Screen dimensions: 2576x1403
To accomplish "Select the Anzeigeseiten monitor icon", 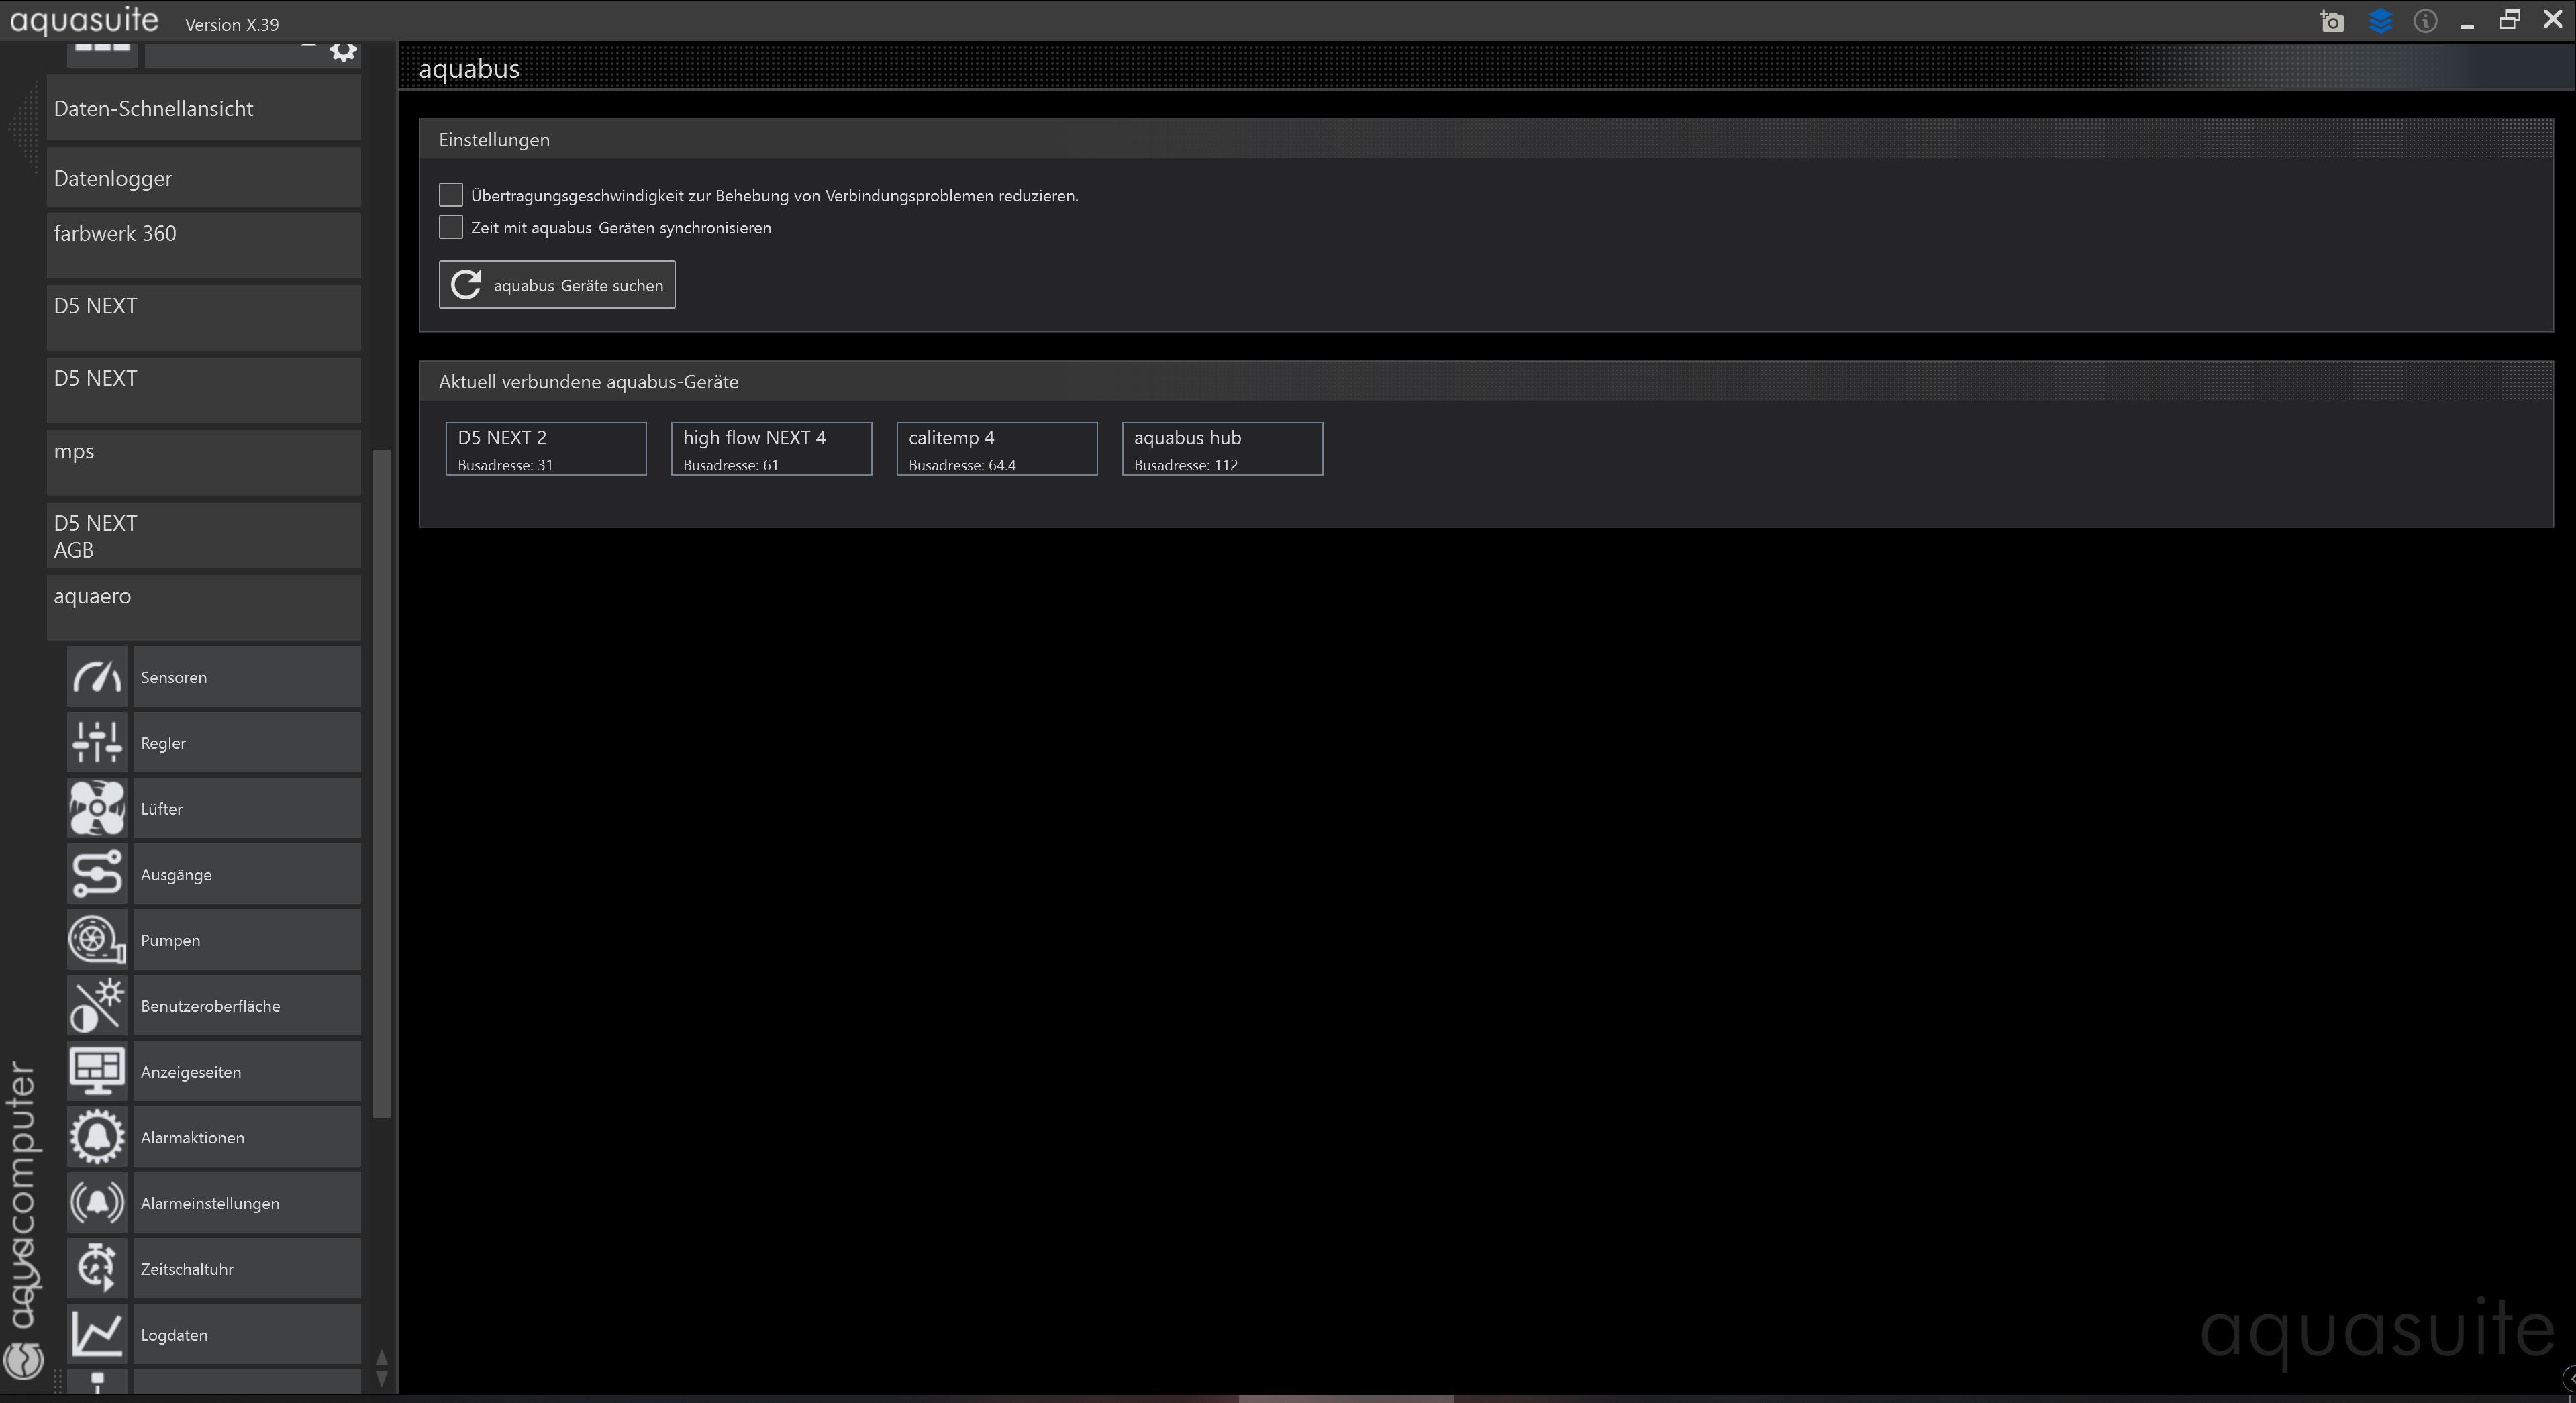I will [x=97, y=1071].
